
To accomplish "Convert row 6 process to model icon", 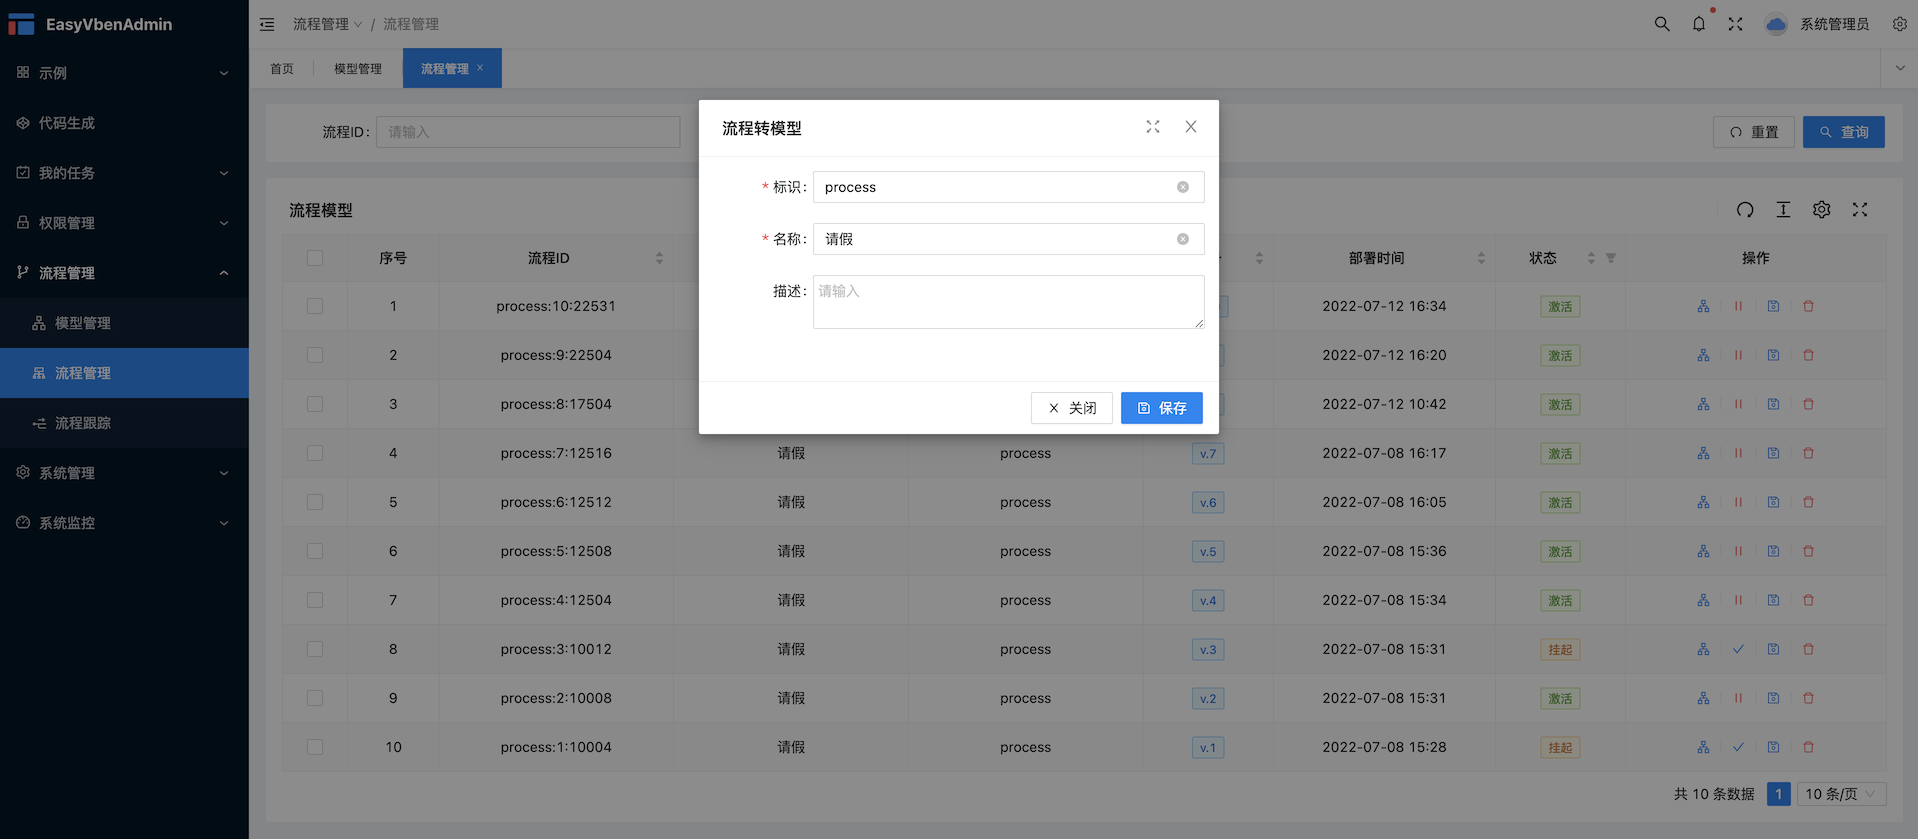I will coord(1773,551).
